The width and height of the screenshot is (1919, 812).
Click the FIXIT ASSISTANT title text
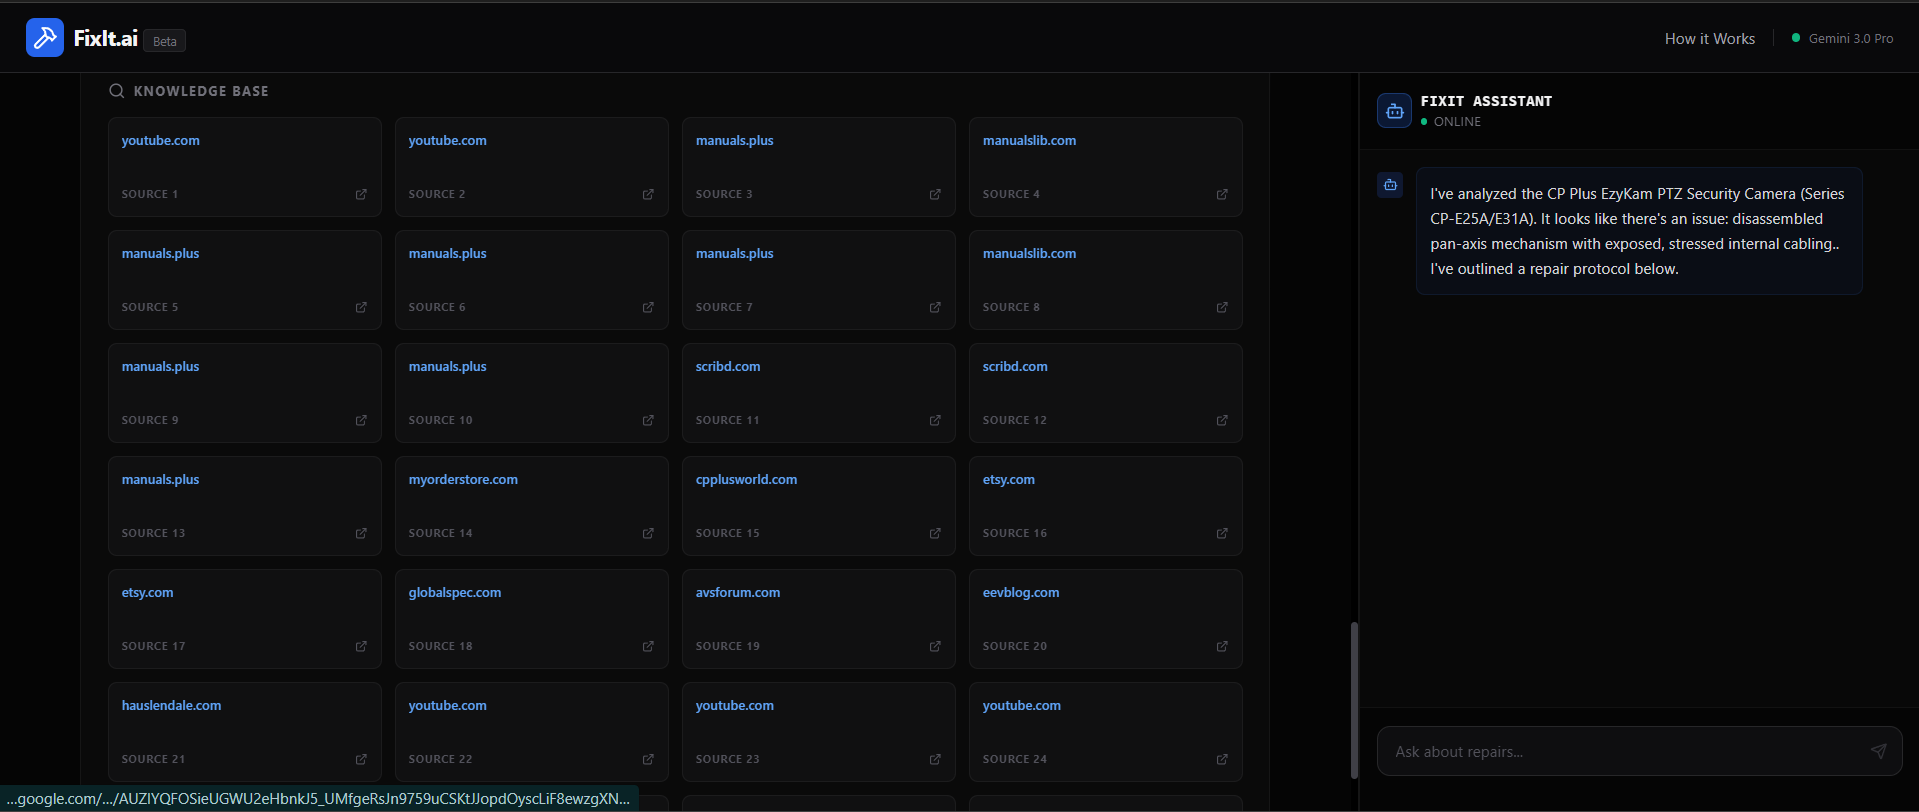pos(1486,101)
